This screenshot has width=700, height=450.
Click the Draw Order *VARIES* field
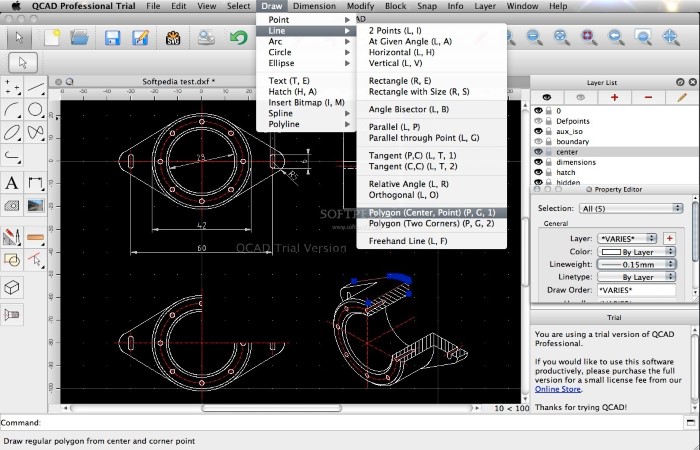(x=637, y=290)
